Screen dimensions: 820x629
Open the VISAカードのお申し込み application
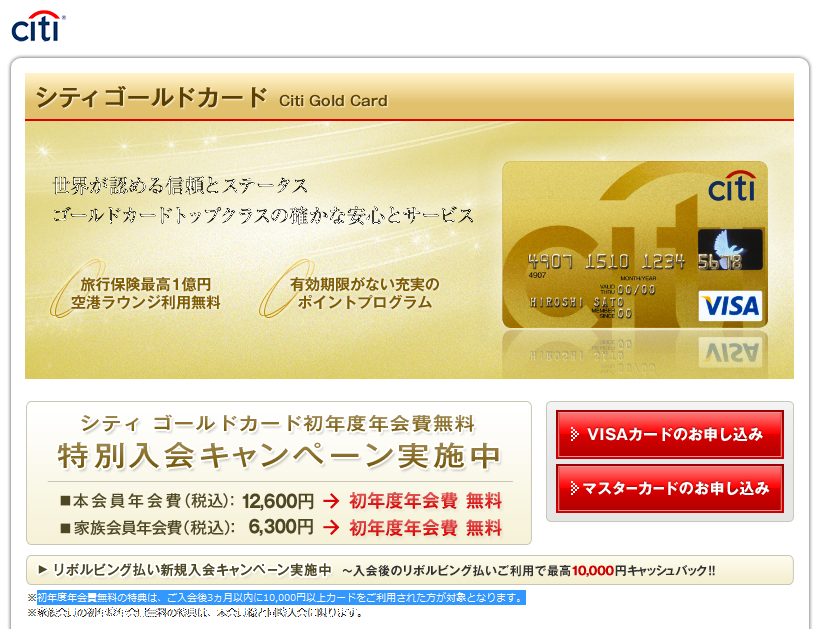(668, 434)
